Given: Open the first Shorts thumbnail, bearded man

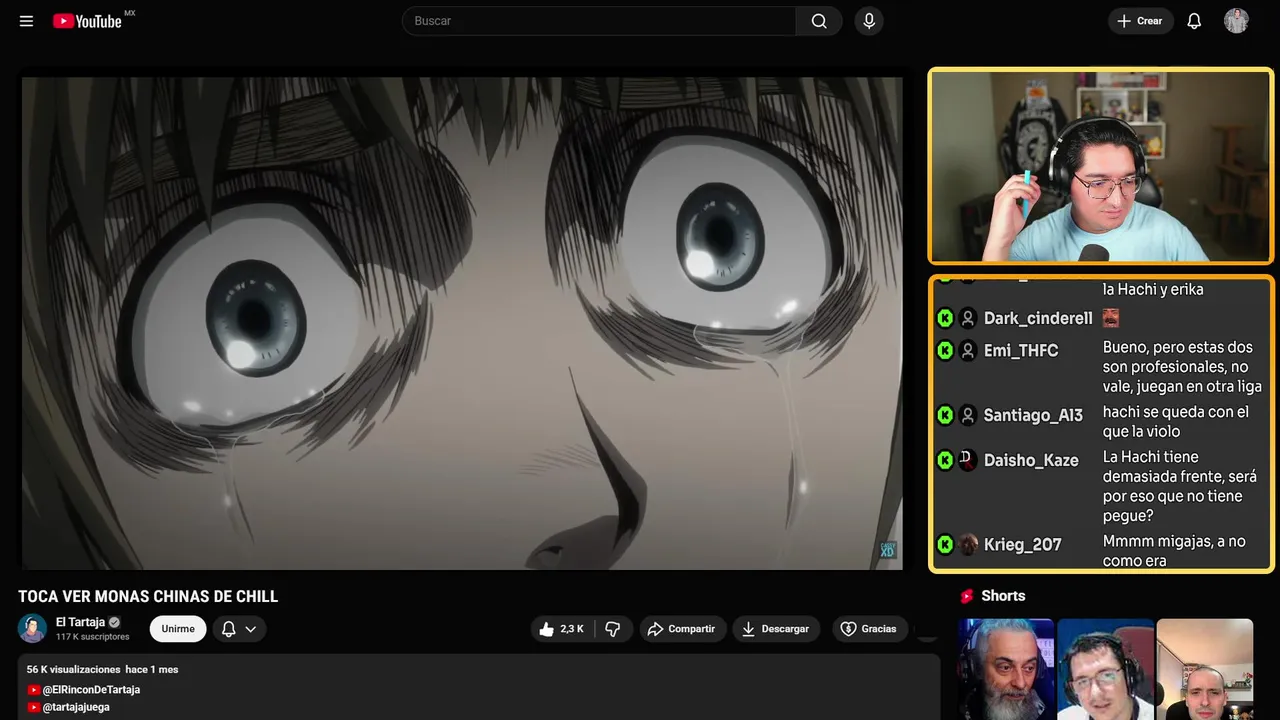Looking at the screenshot, I should (1006, 669).
